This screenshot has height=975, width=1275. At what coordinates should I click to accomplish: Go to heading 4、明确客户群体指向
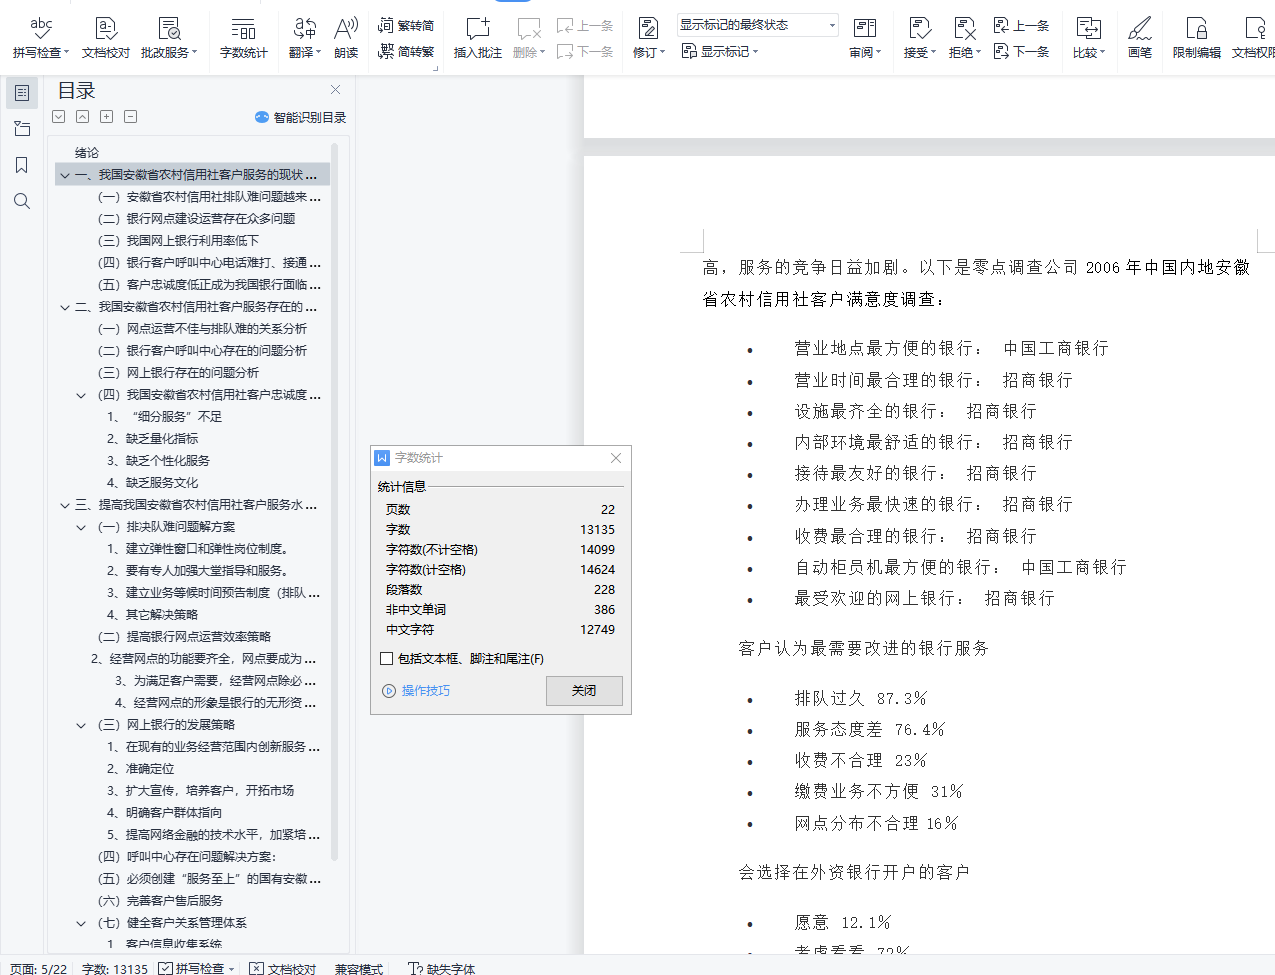pos(165,813)
